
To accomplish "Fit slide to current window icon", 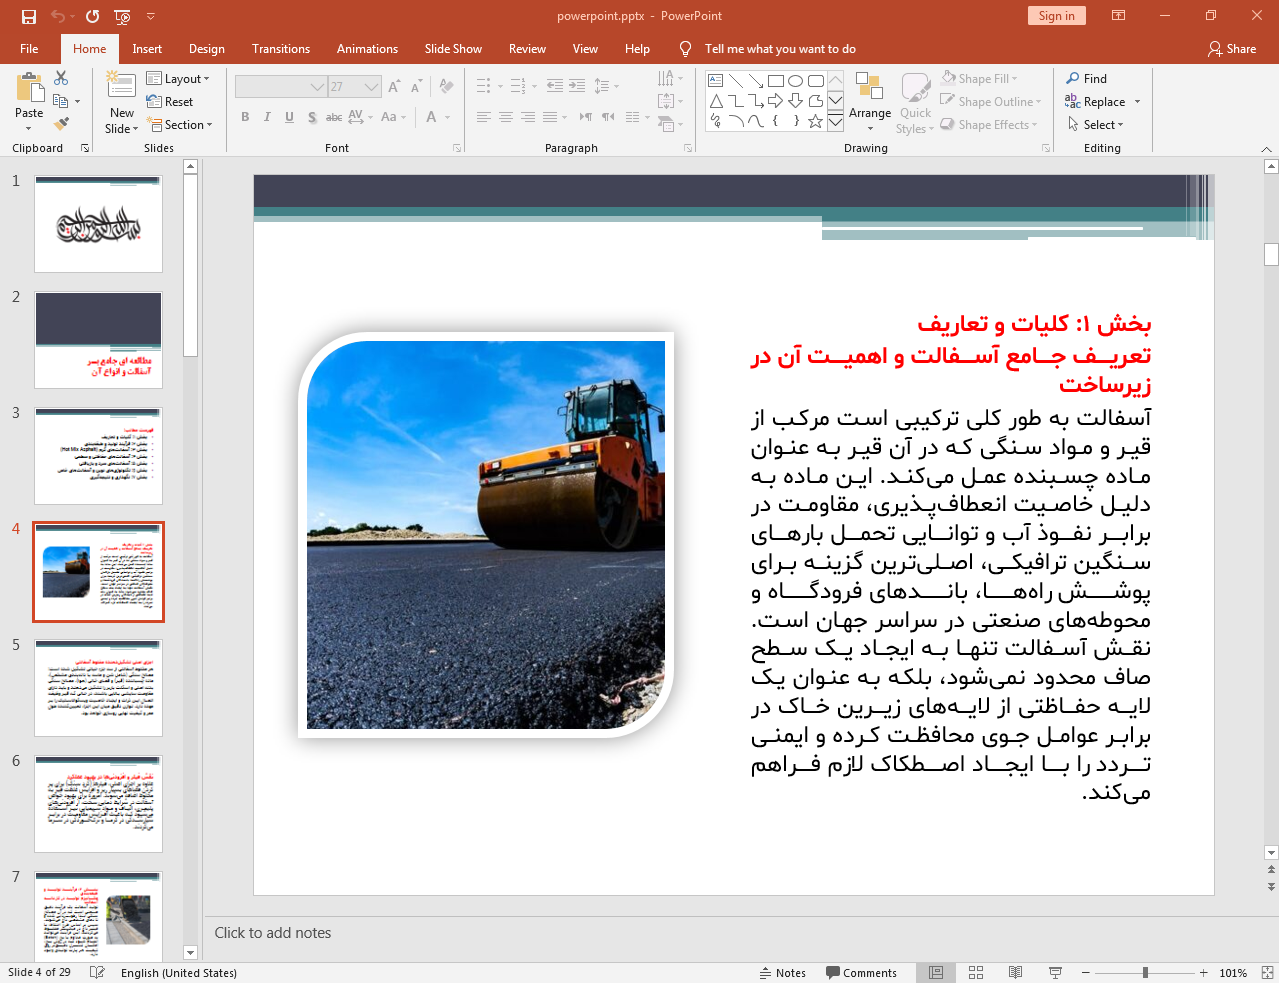I will 1267,972.
